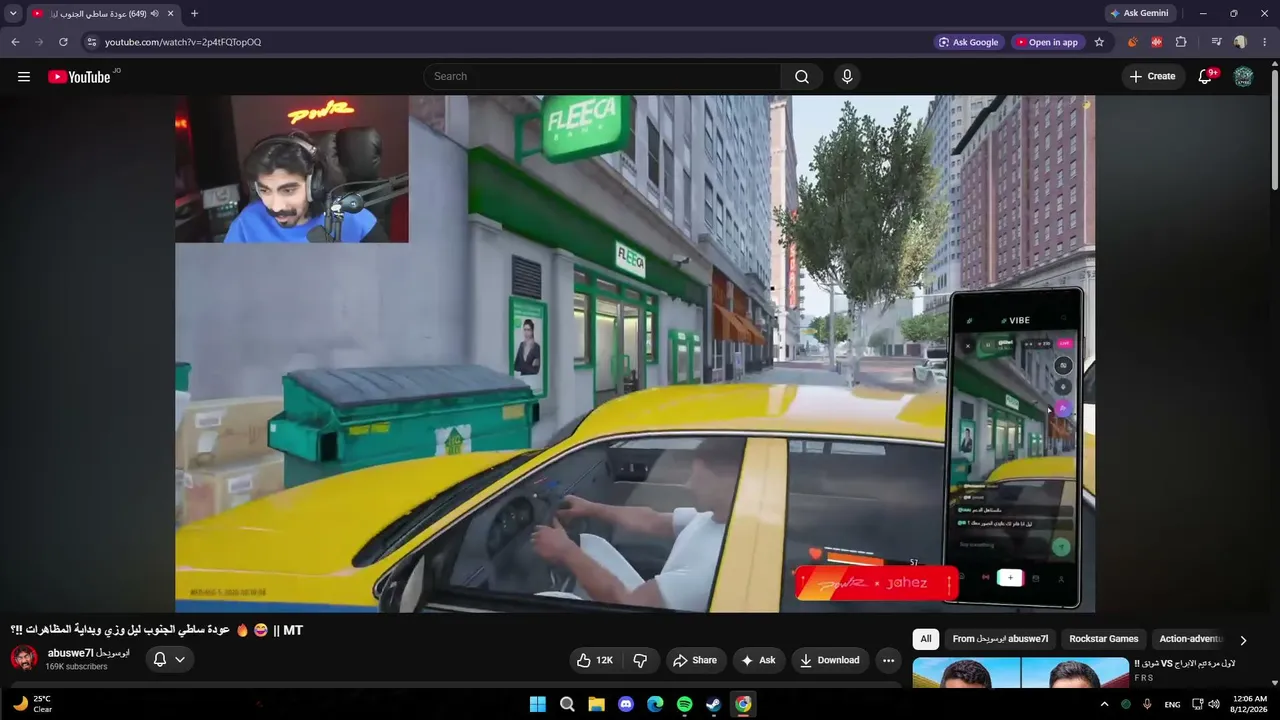Open more actions ellipsis under the video

pos(888,660)
